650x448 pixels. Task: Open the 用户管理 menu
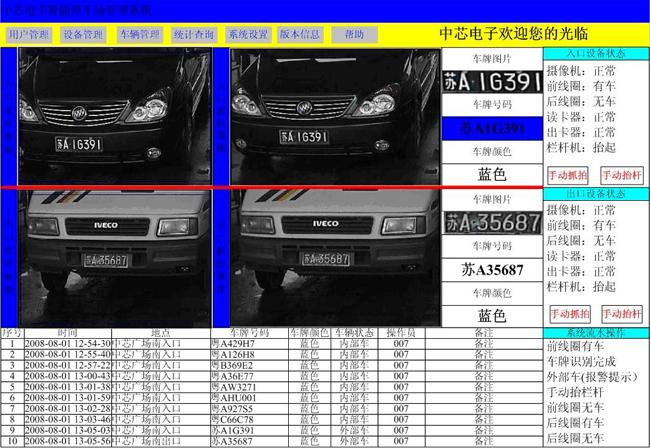(x=28, y=34)
